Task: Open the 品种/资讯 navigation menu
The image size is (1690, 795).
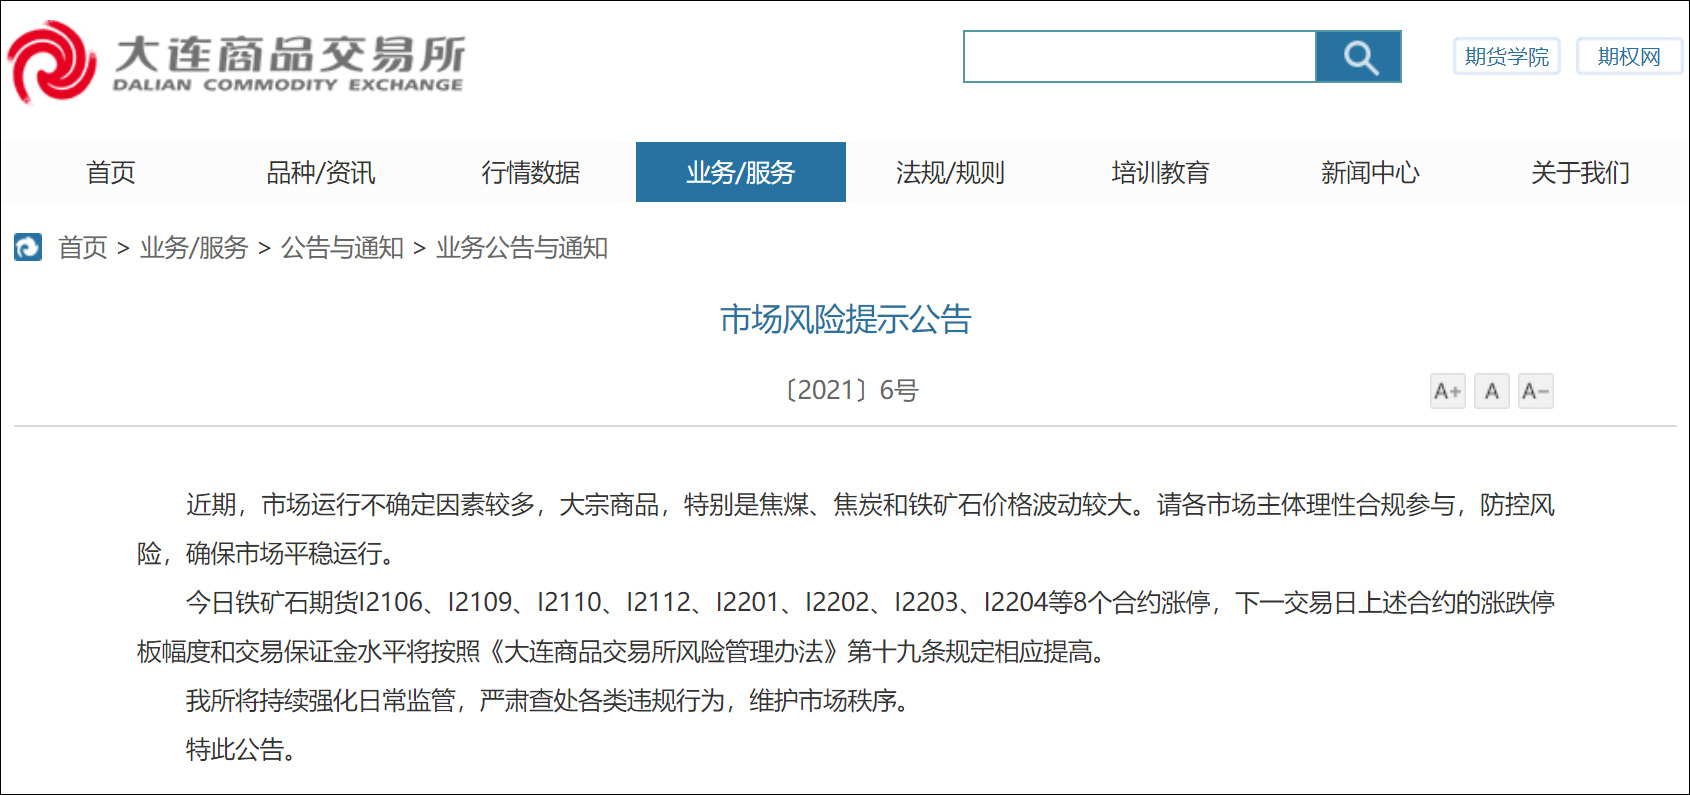Action: [321, 172]
